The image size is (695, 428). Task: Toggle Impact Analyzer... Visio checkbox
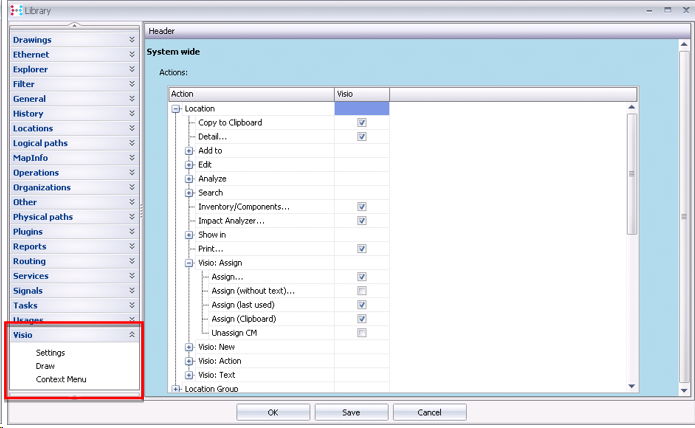point(362,221)
